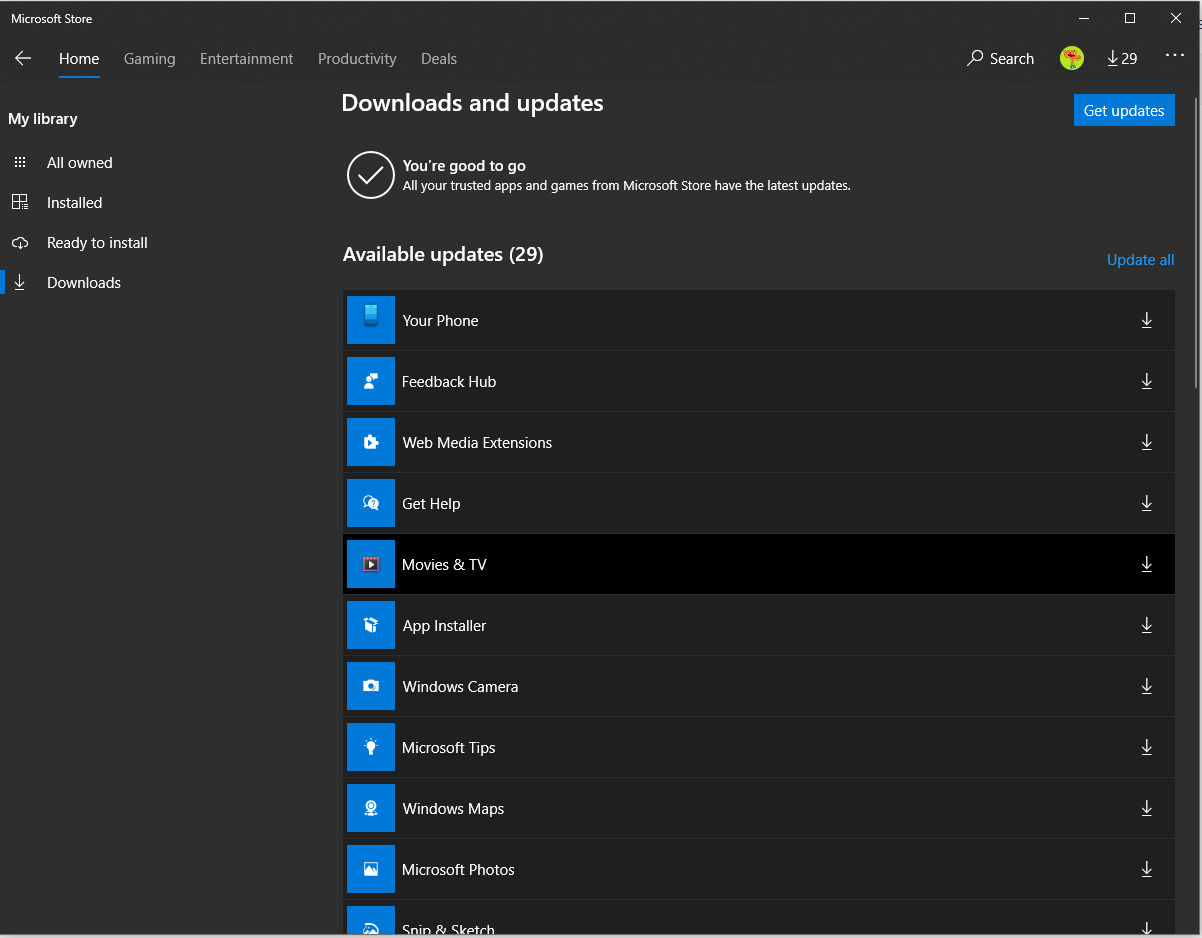
Task: Download update for Your Phone
Action: pyautogui.click(x=1147, y=320)
